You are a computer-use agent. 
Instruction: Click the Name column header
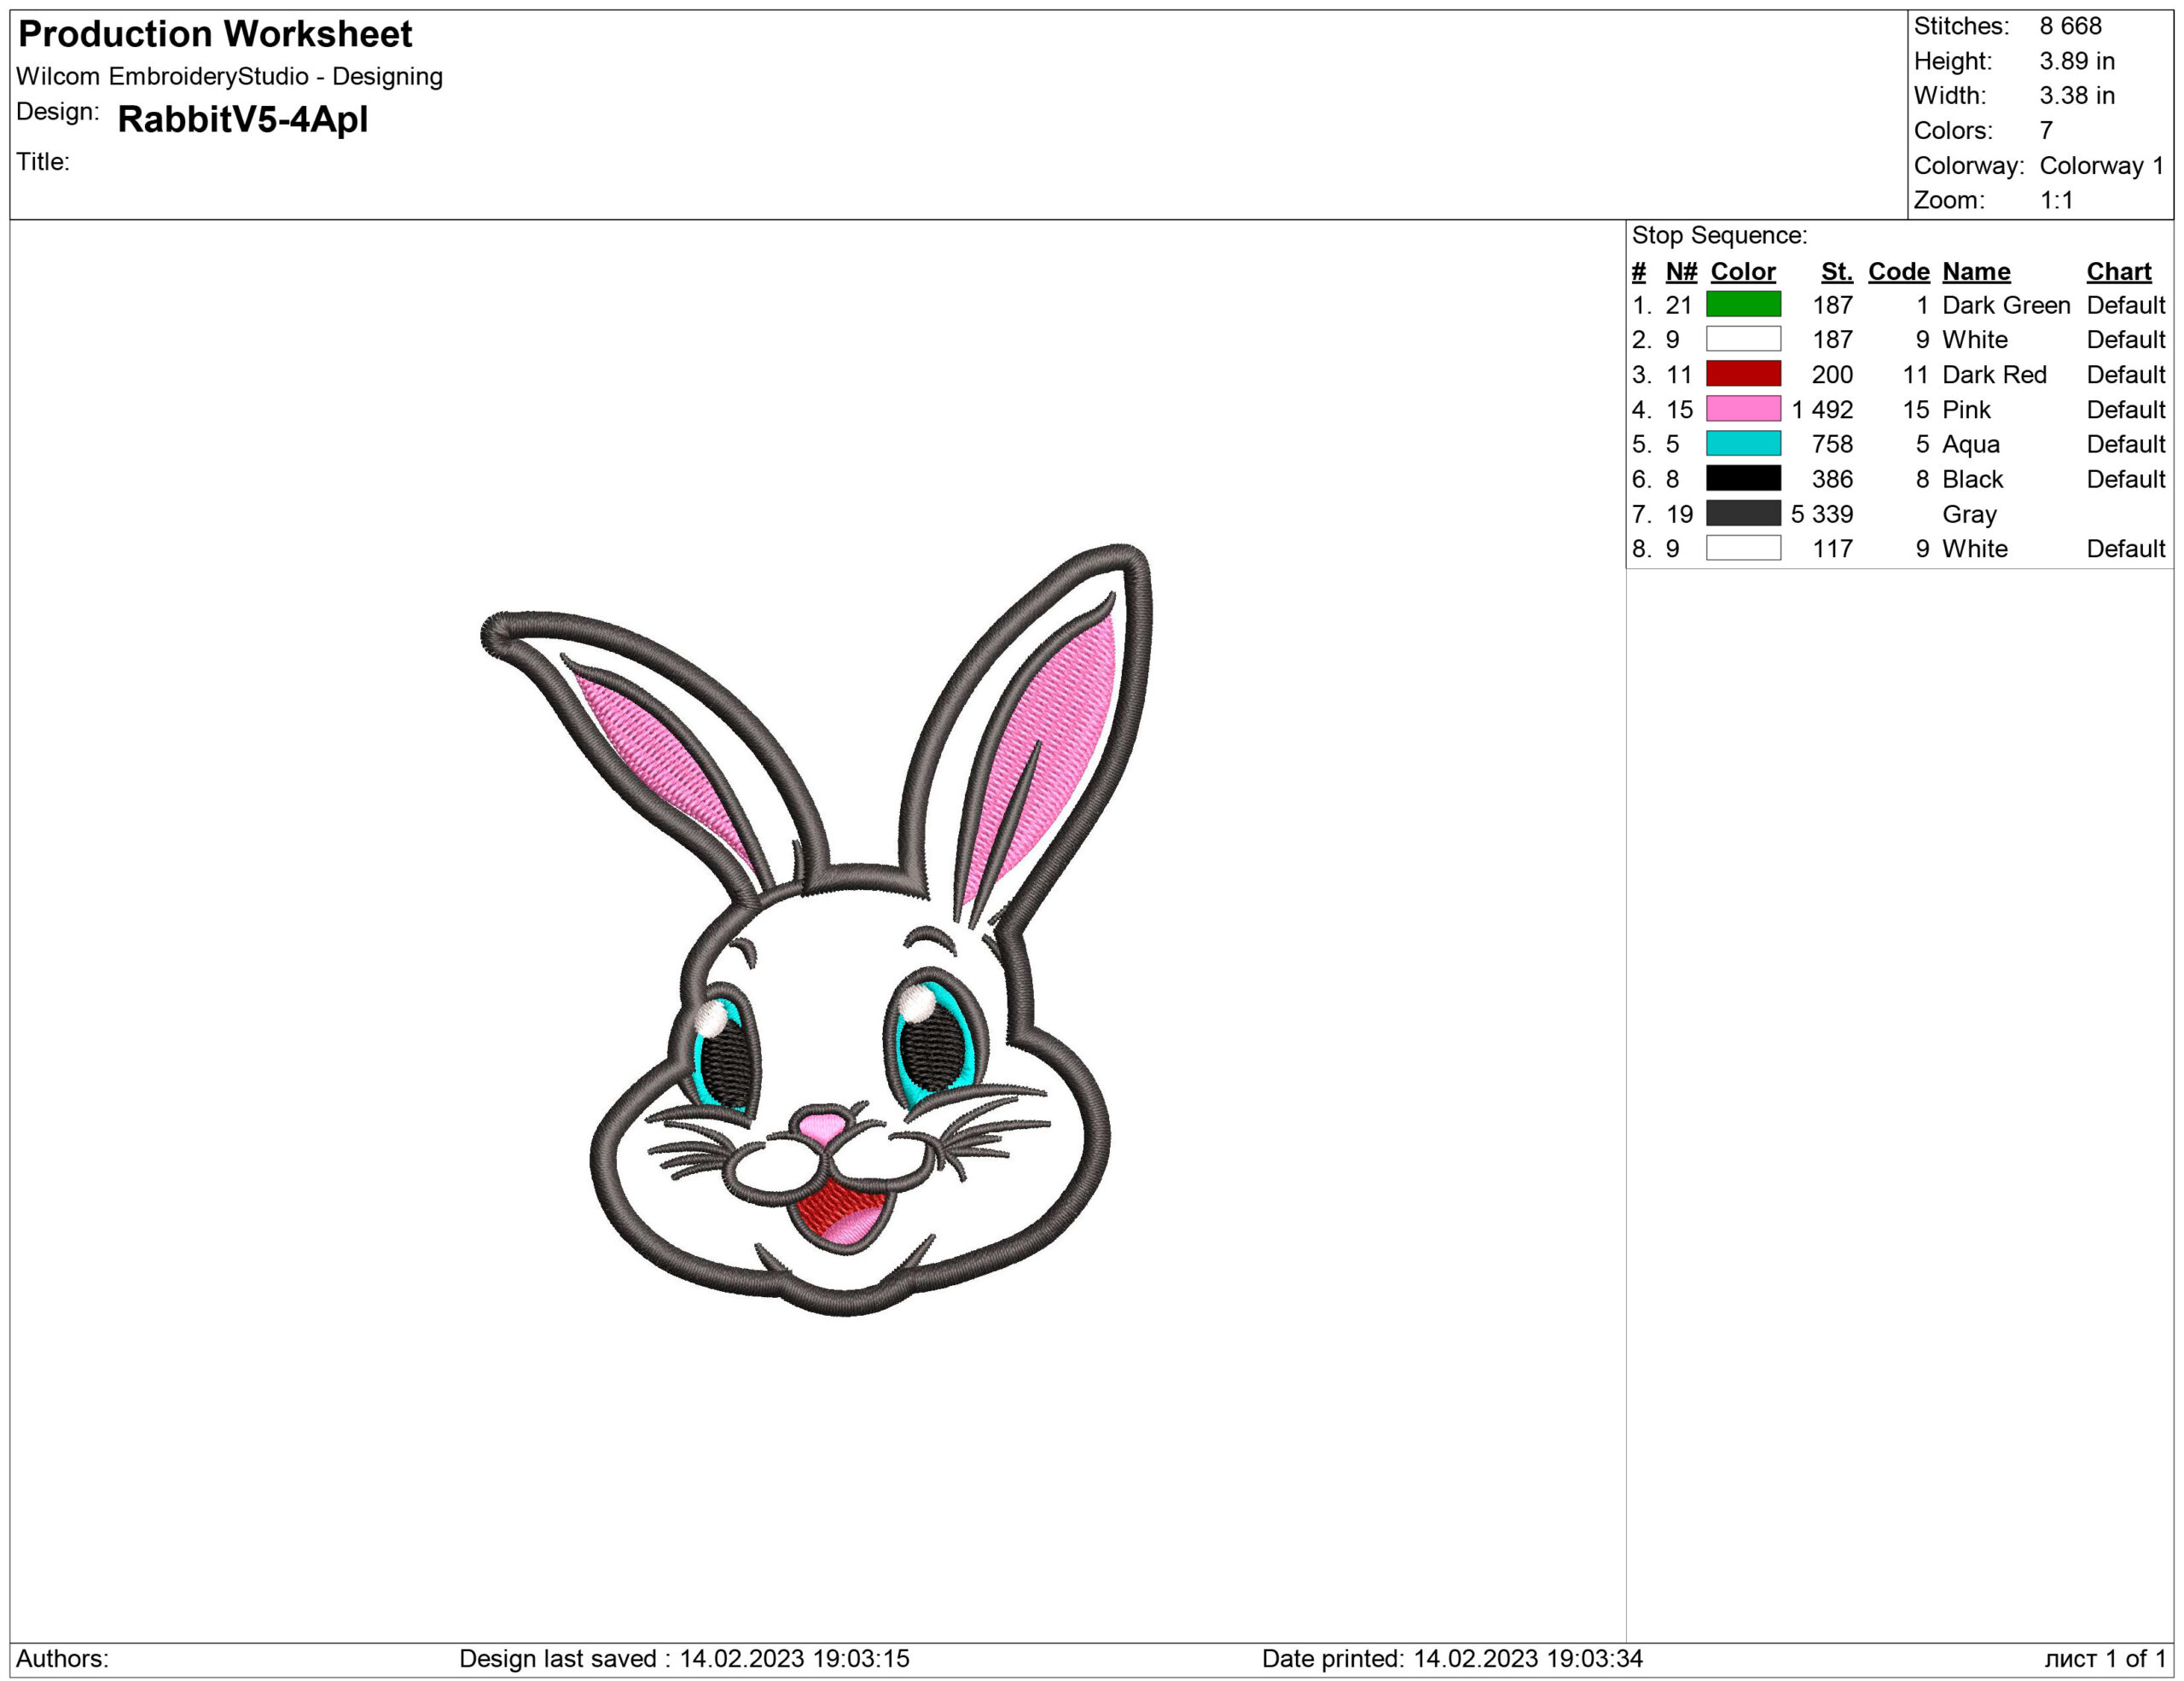1975,270
